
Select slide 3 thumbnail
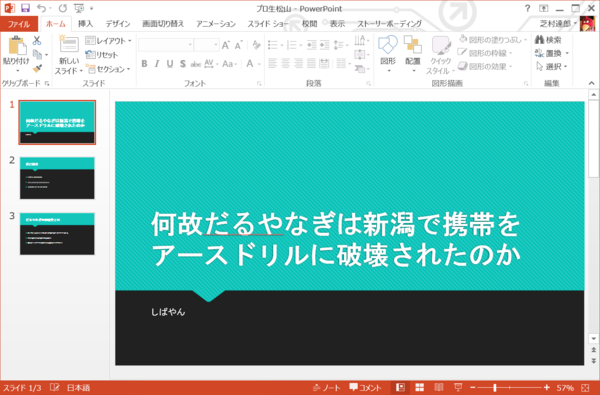(x=57, y=234)
